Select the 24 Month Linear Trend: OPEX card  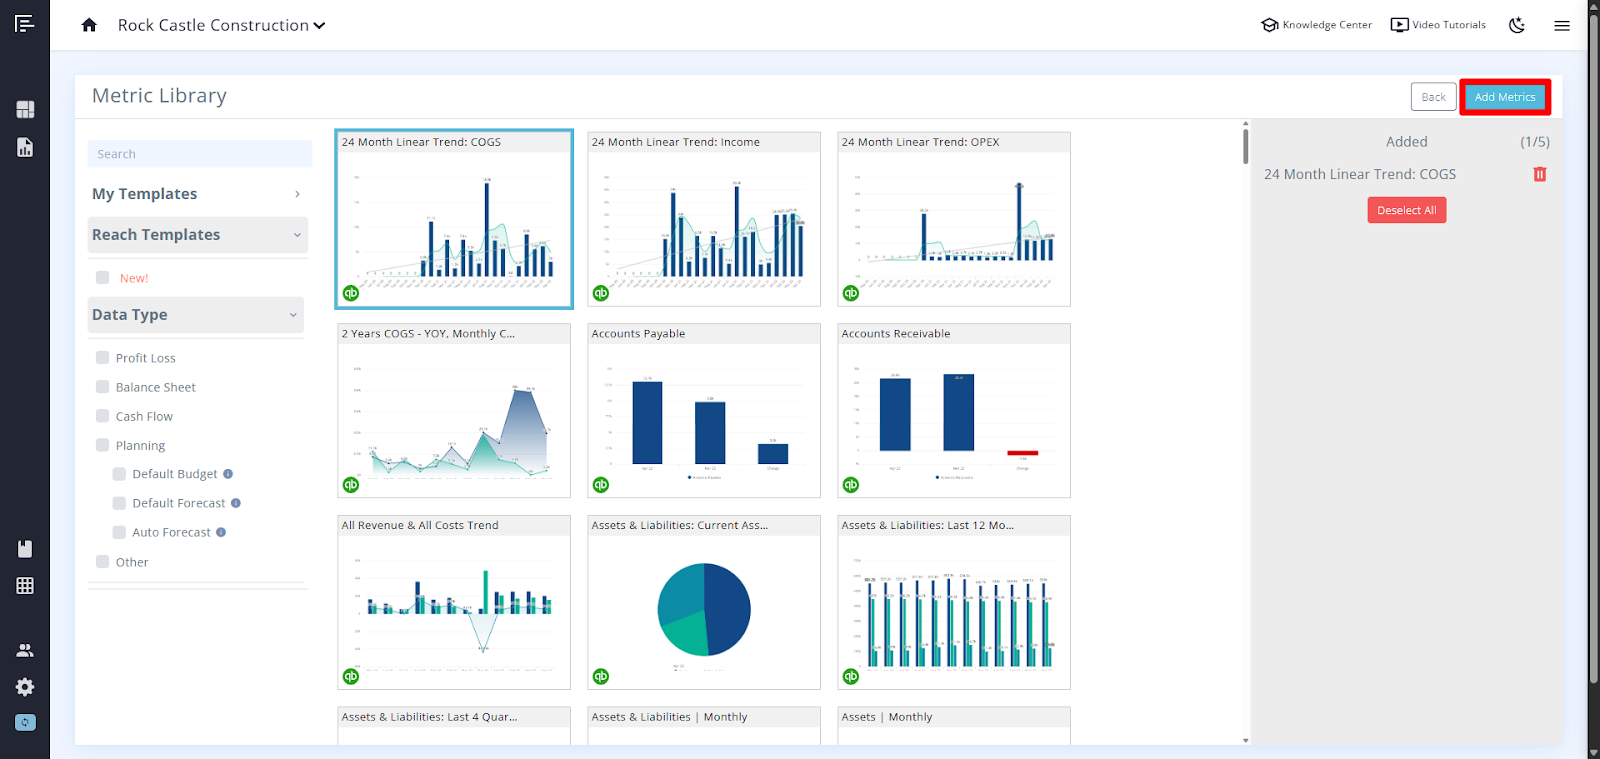click(x=954, y=219)
